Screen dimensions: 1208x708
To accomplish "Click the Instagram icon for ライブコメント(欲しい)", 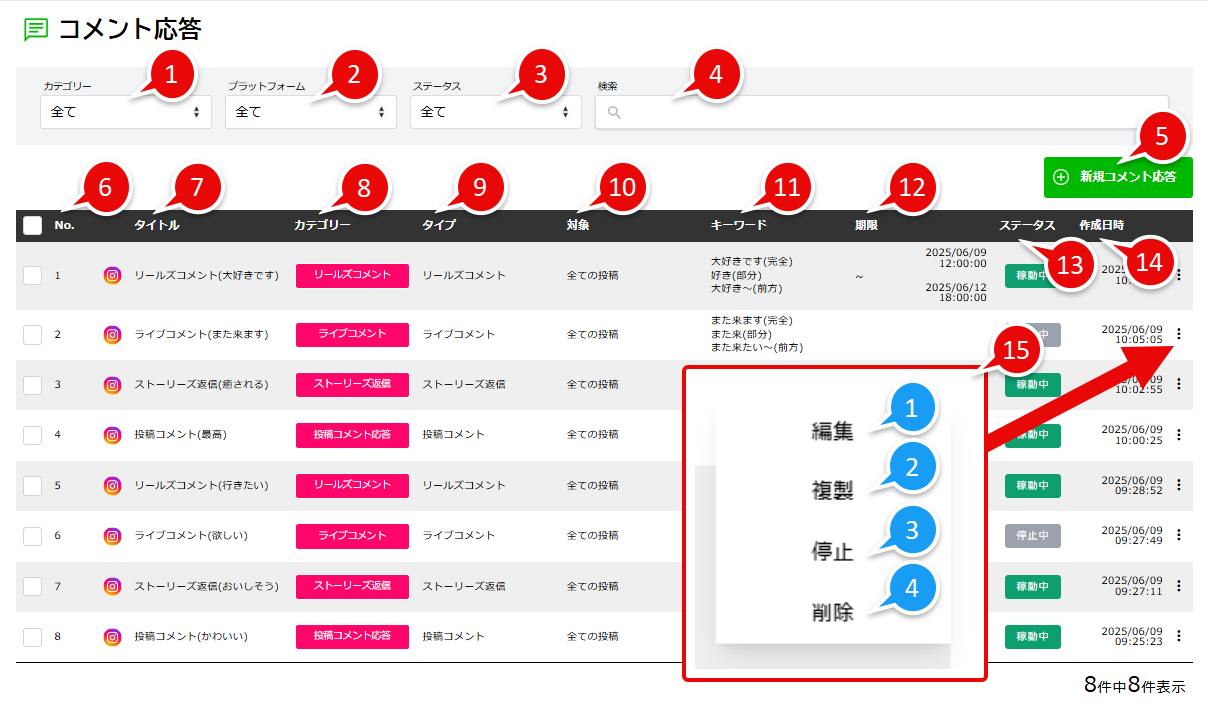I will click(x=113, y=536).
